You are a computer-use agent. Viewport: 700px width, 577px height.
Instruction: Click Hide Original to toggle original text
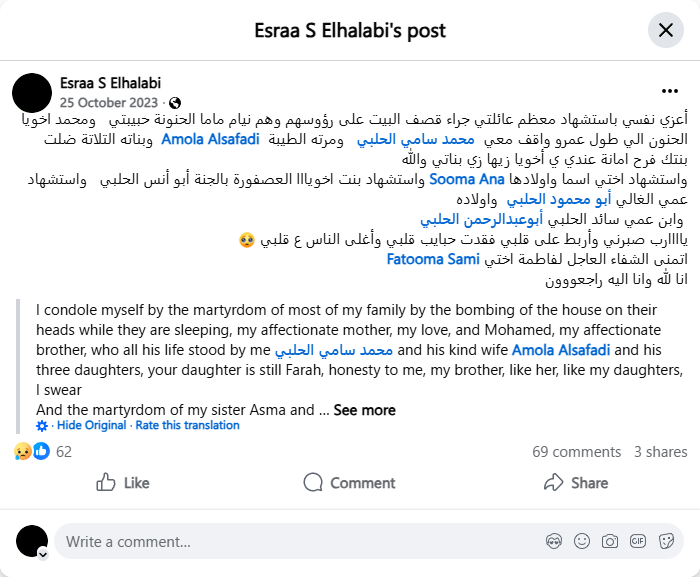pos(91,425)
